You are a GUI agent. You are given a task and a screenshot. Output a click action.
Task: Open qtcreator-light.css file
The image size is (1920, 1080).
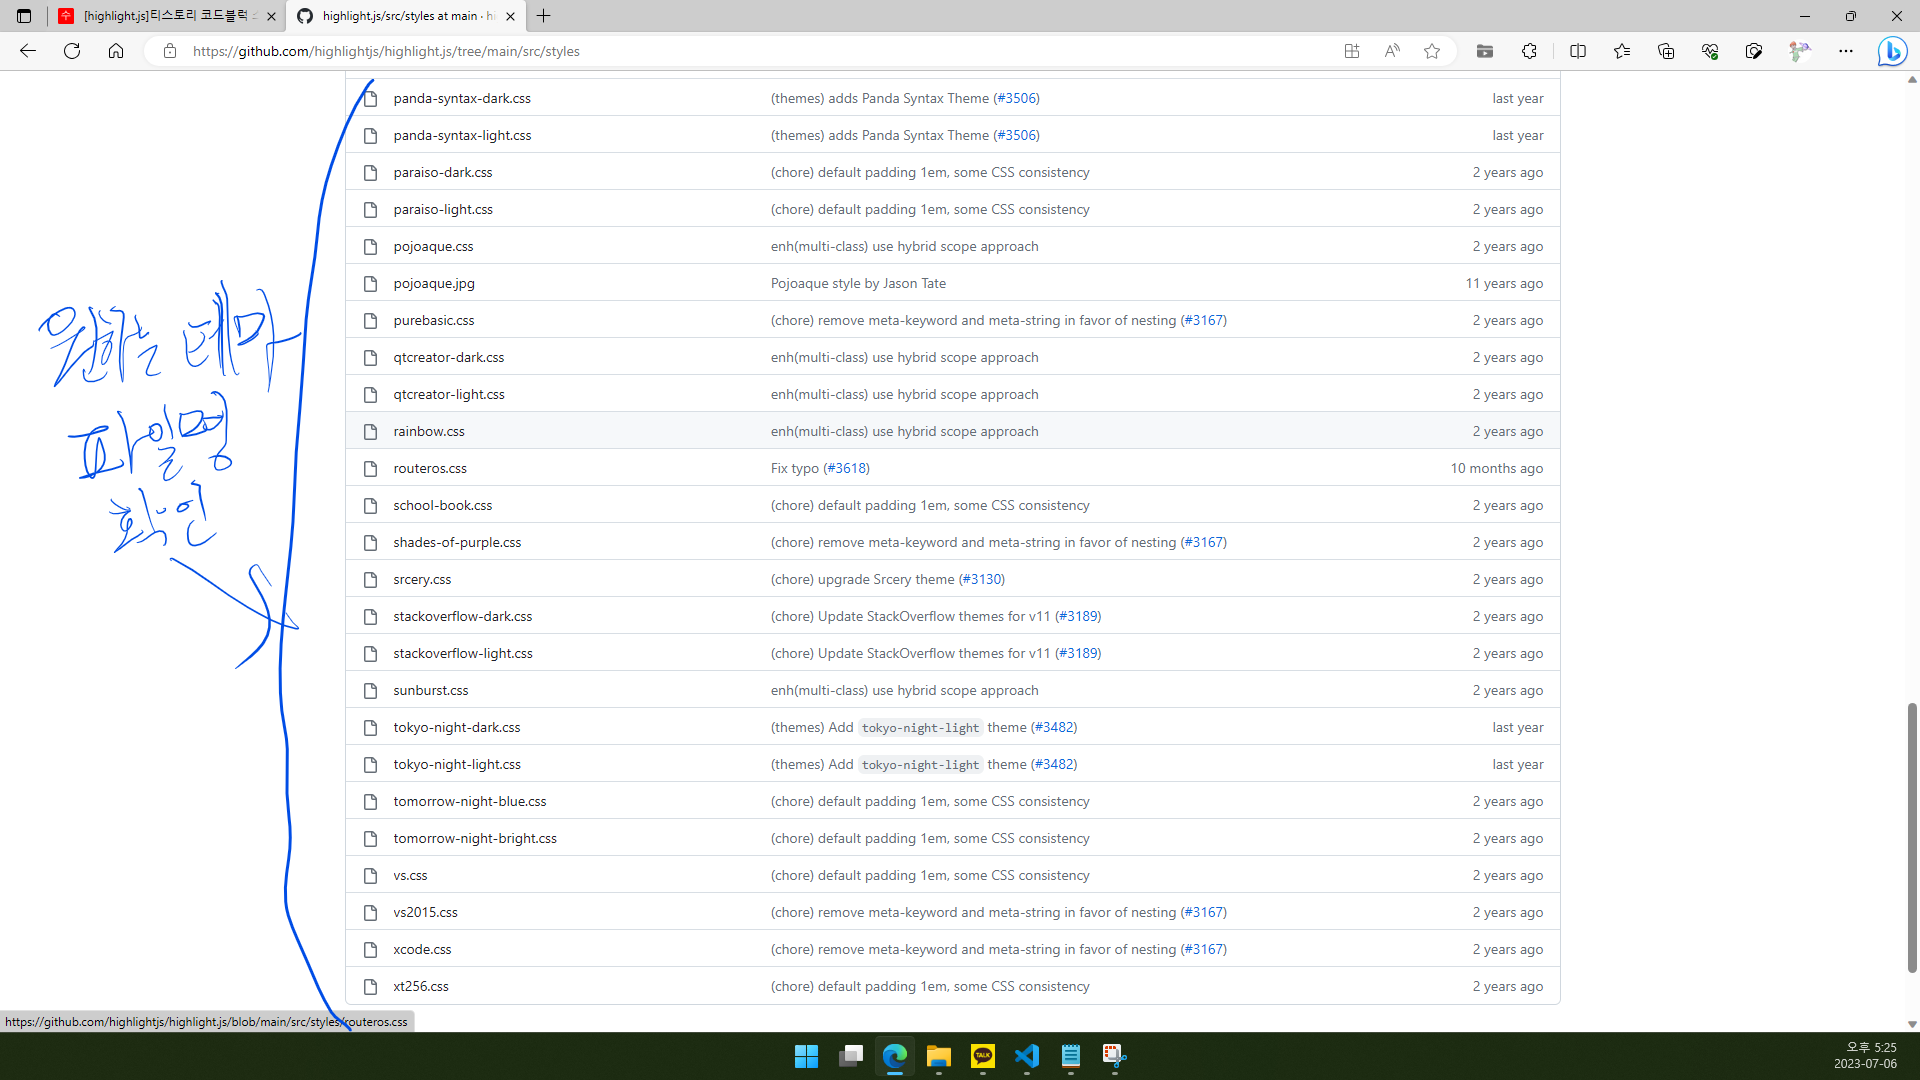click(449, 394)
